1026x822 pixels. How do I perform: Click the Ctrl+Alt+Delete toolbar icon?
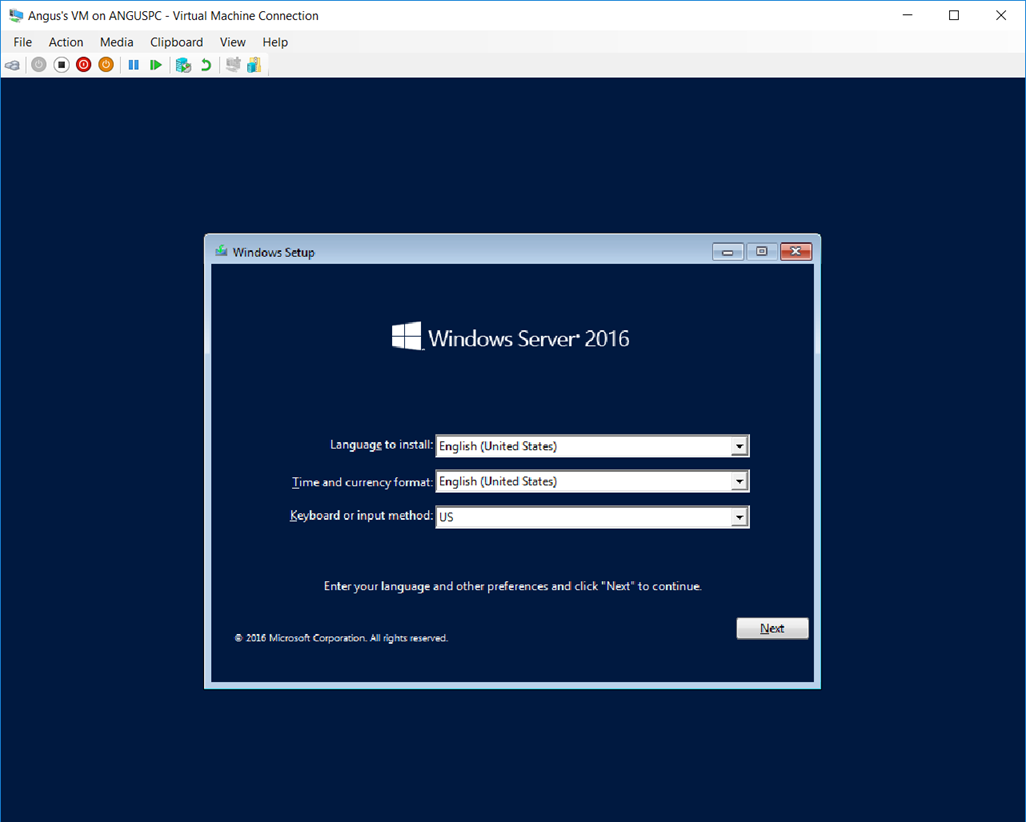click(x=12, y=65)
